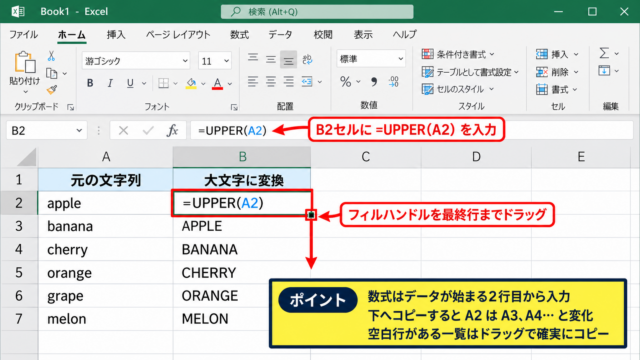
Task: Switch to the データ tab
Action: (280, 34)
